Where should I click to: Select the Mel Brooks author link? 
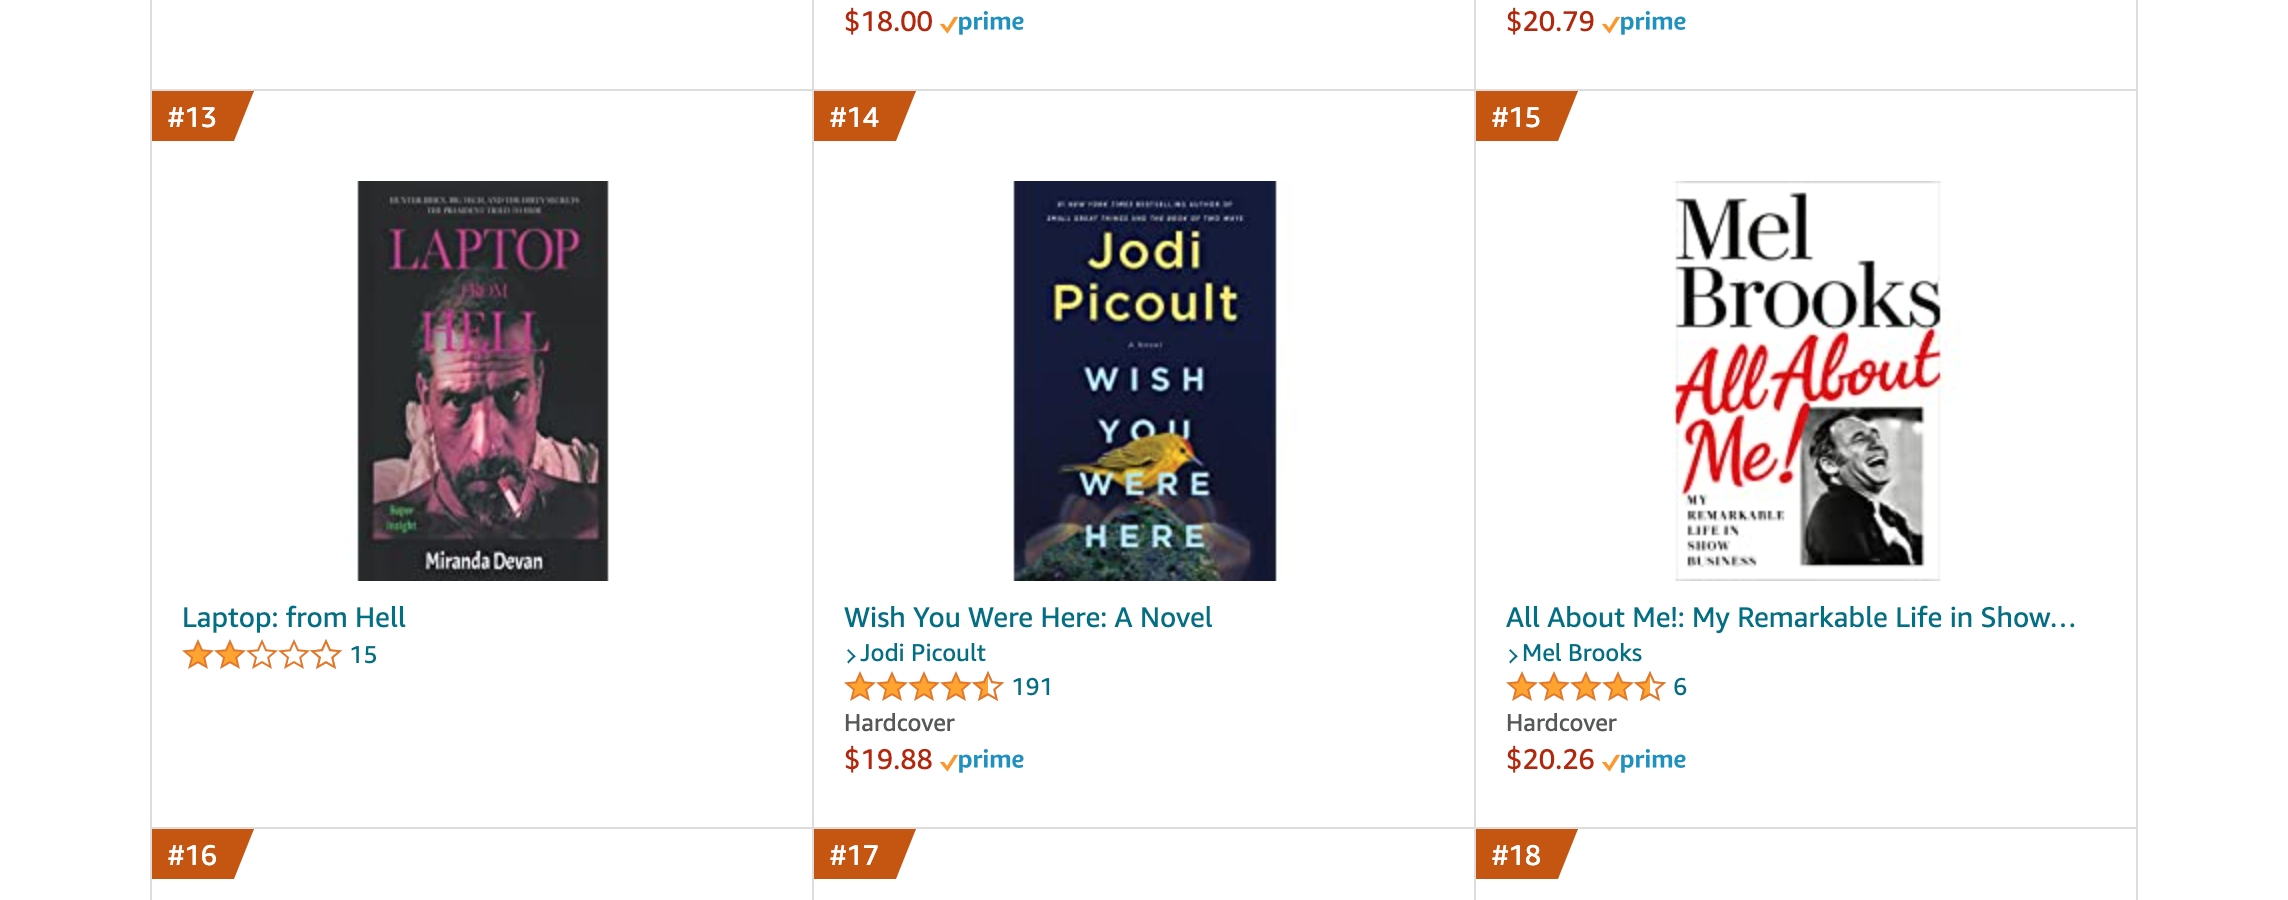pyautogui.click(x=1582, y=652)
